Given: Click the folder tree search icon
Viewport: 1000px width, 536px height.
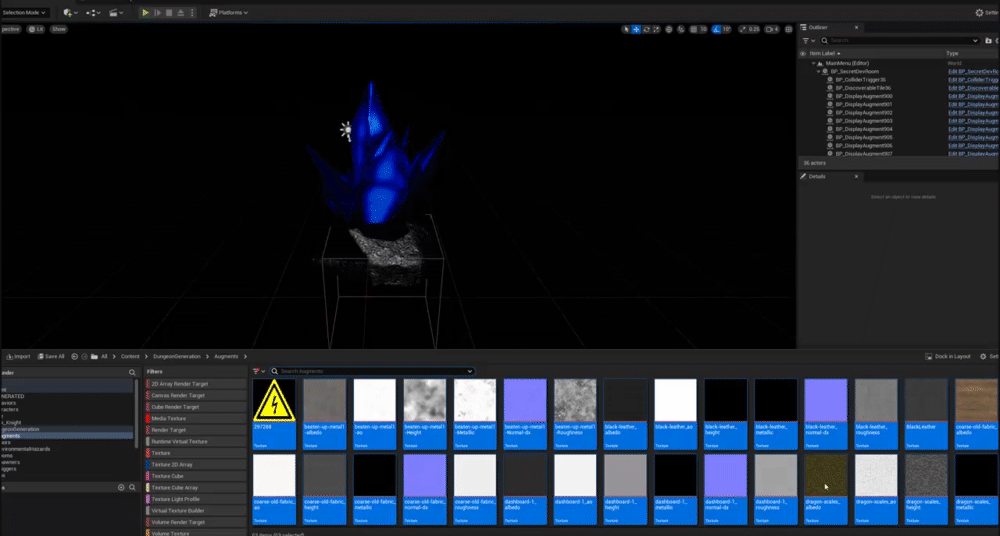Looking at the screenshot, I should tap(133, 373).
